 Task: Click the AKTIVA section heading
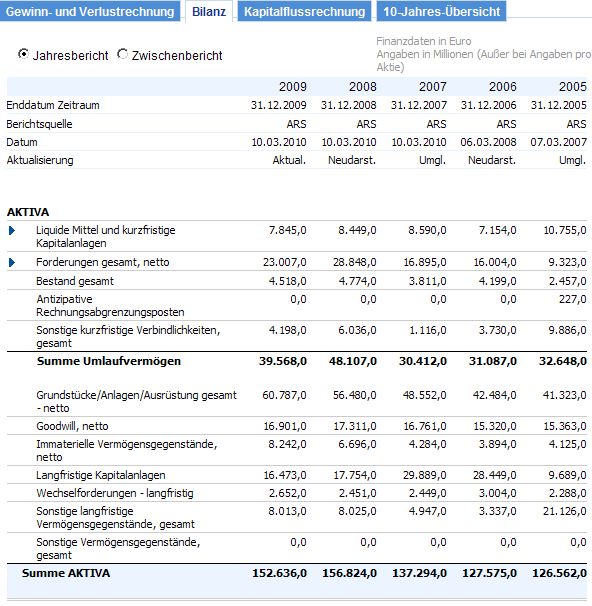[28, 212]
